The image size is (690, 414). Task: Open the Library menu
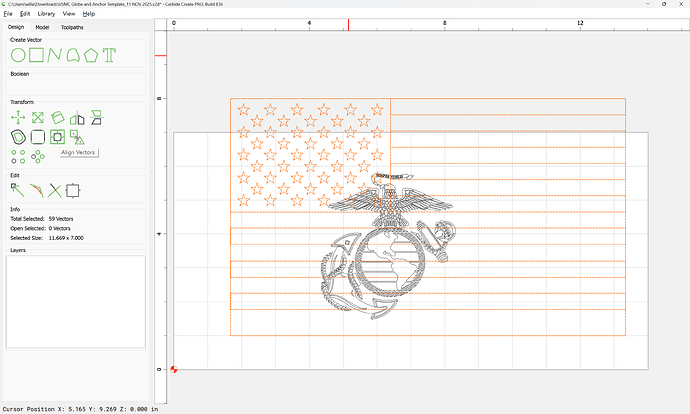pos(46,14)
